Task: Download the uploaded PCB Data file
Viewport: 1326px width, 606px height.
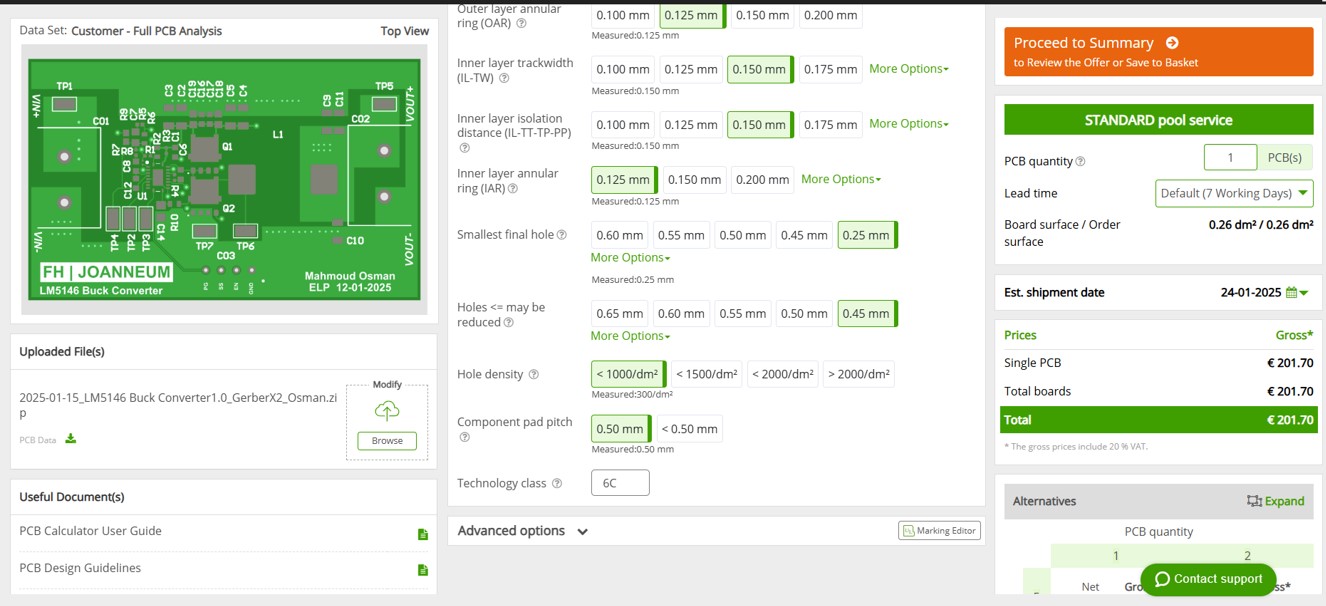Action: pos(71,438)
